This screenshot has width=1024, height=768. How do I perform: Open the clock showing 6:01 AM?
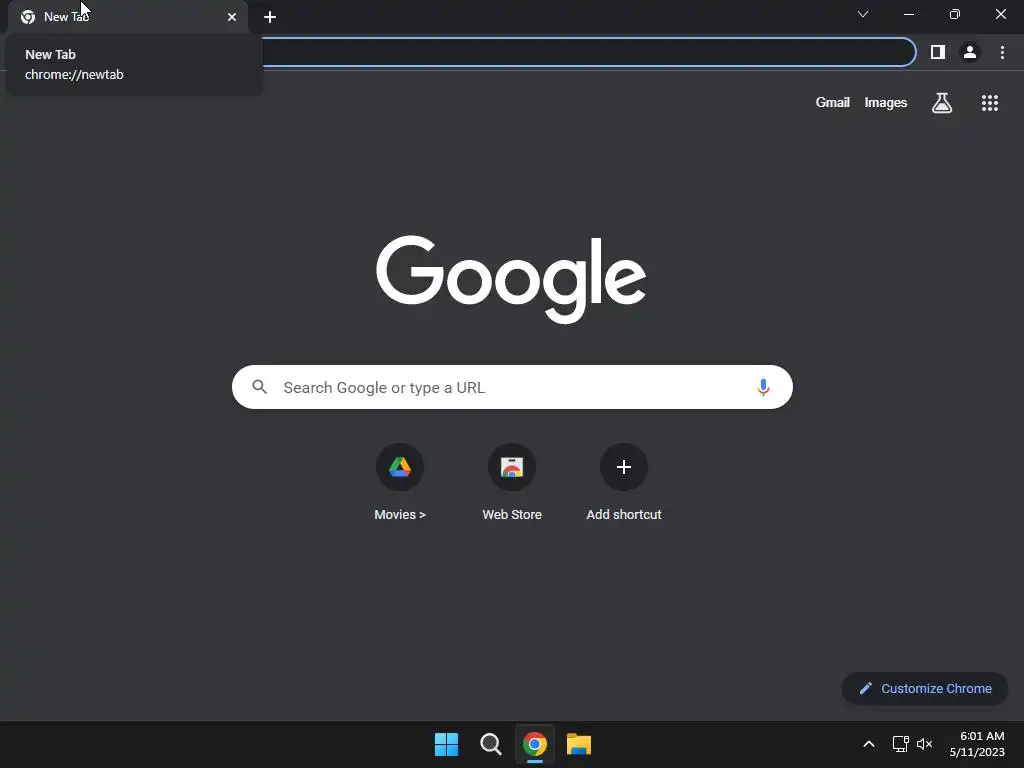(976, 744)
